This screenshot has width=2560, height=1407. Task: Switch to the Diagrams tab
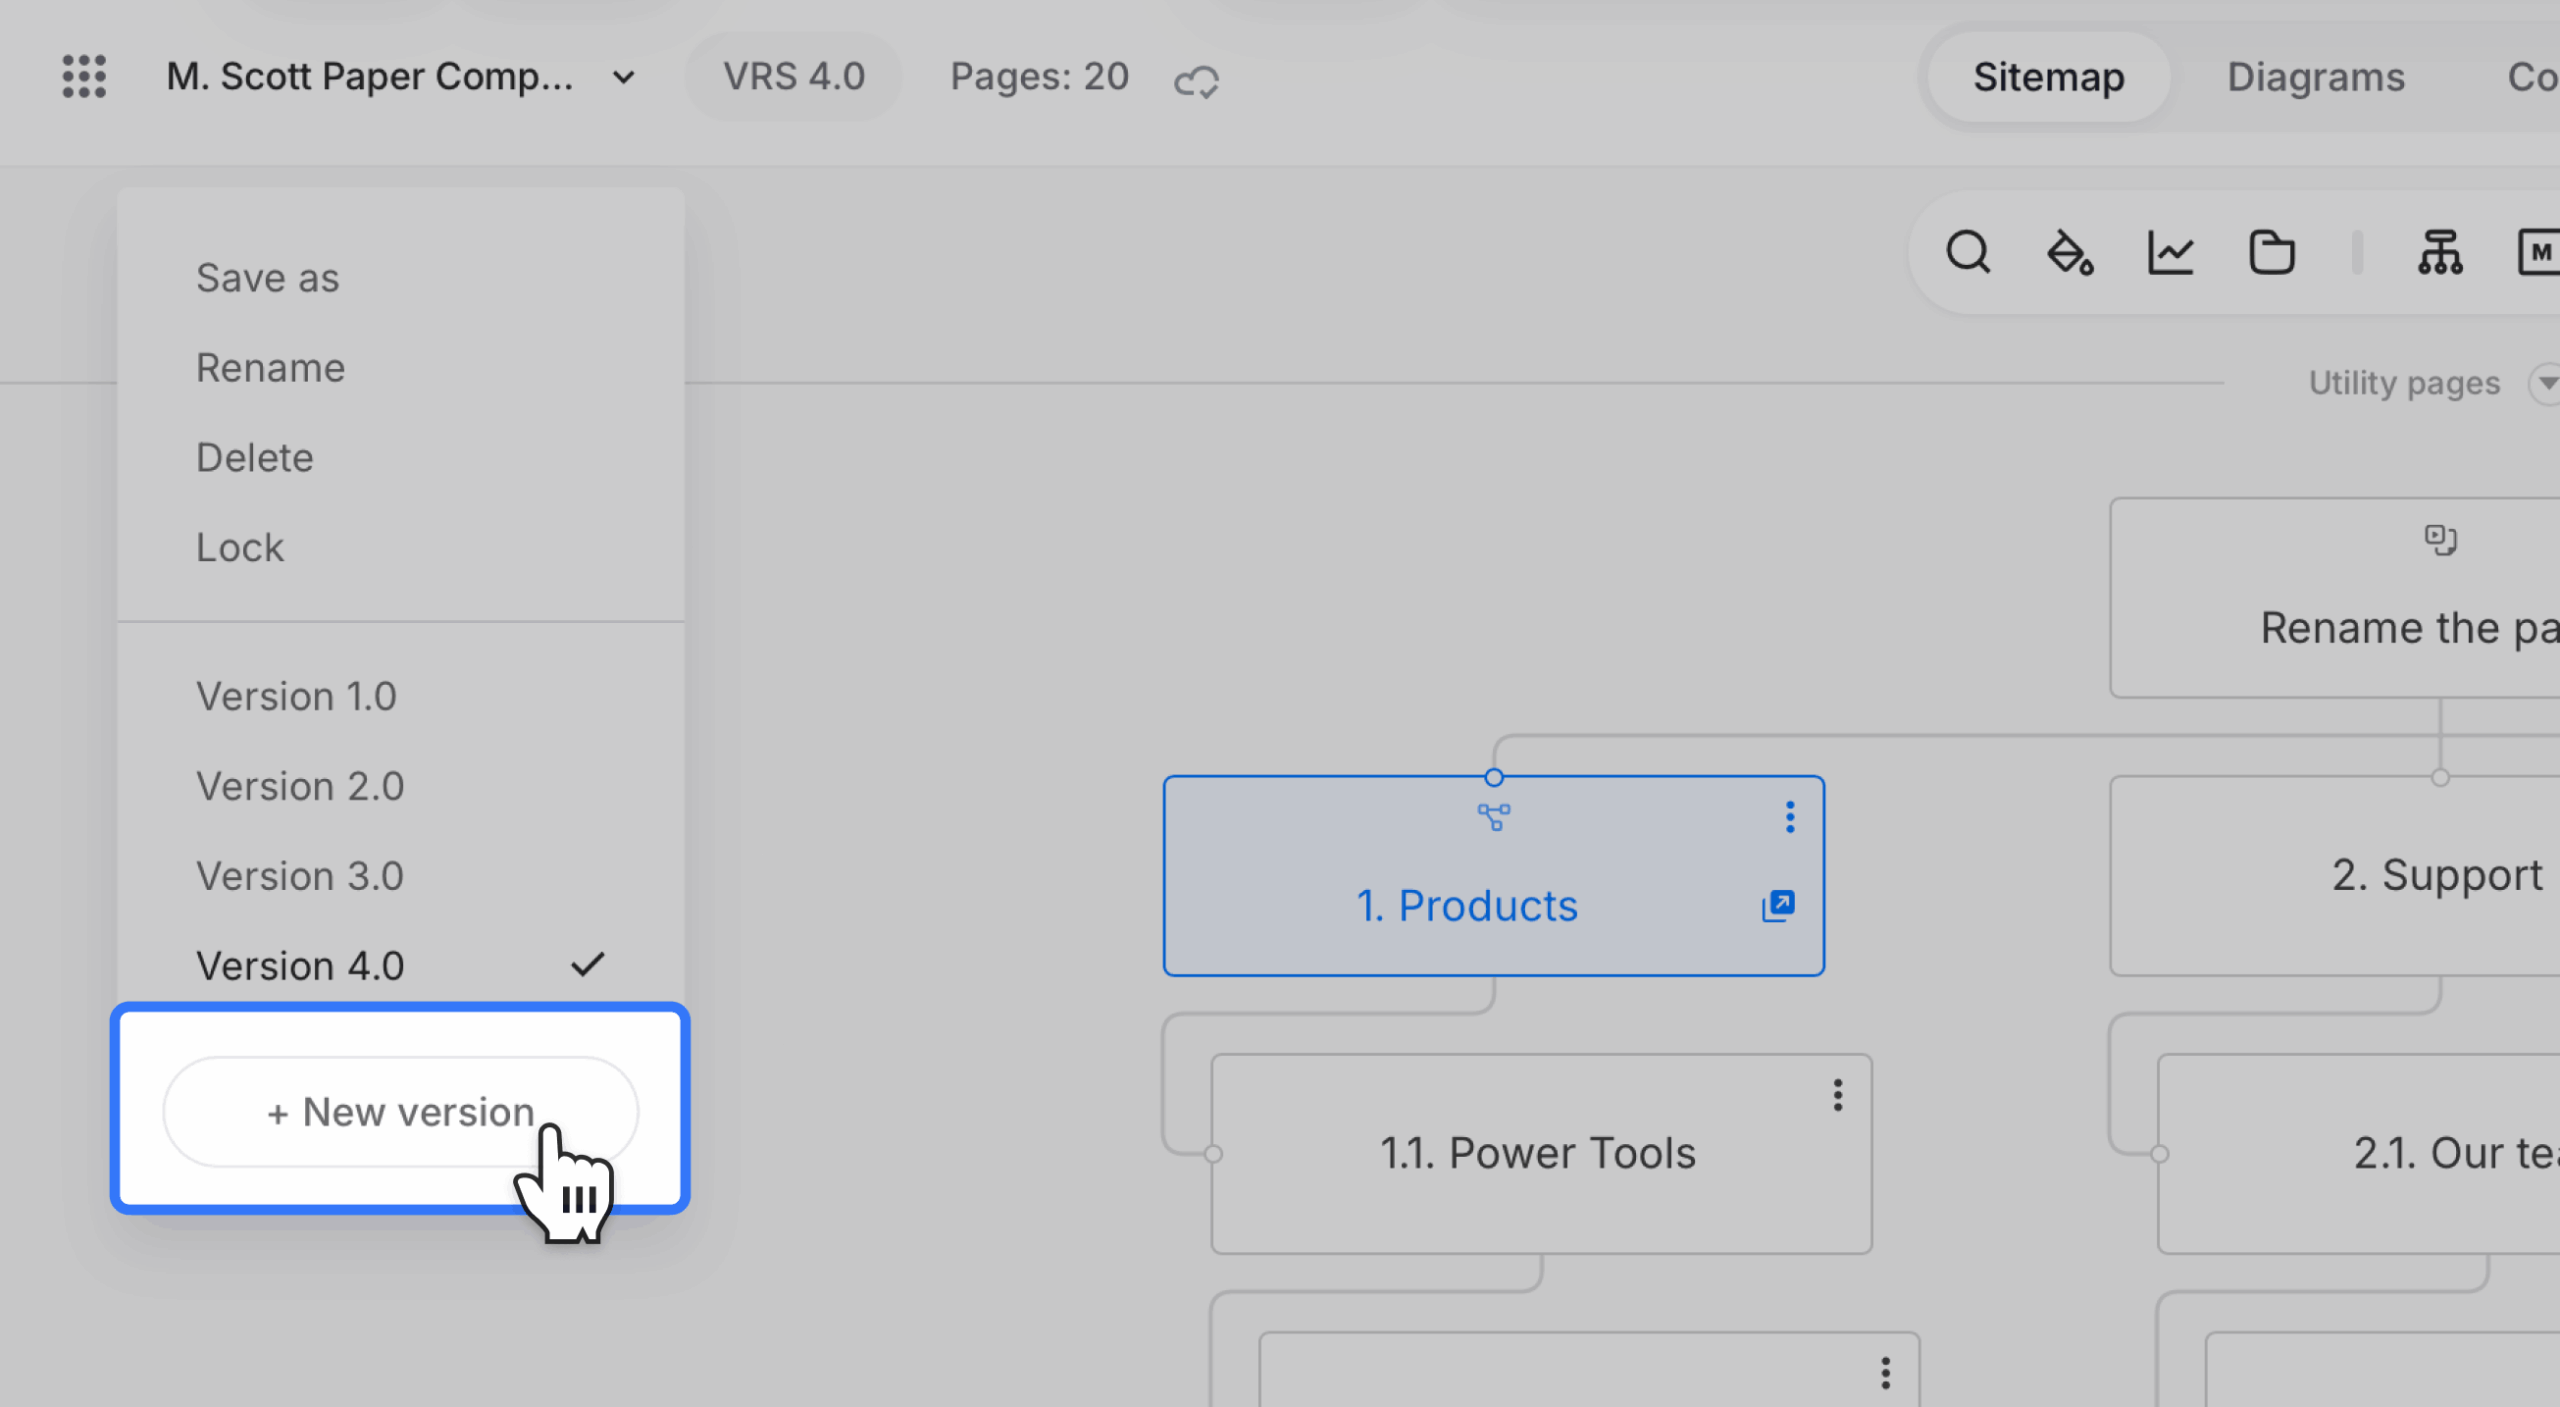(2315, 77)
